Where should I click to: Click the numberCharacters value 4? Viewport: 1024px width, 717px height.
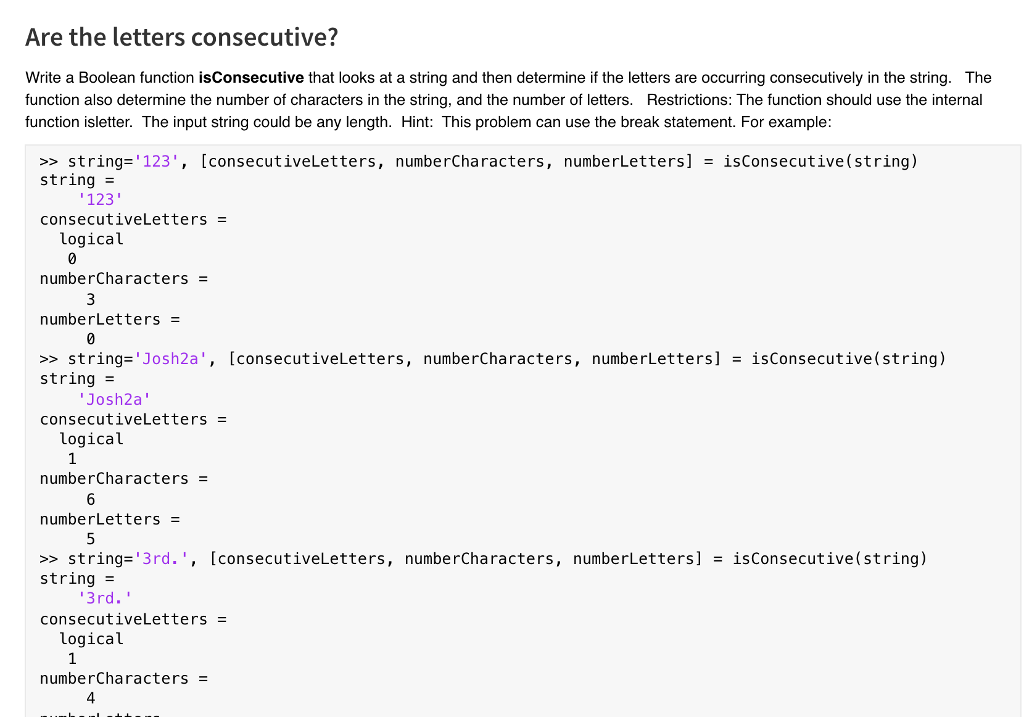(91, 698)
